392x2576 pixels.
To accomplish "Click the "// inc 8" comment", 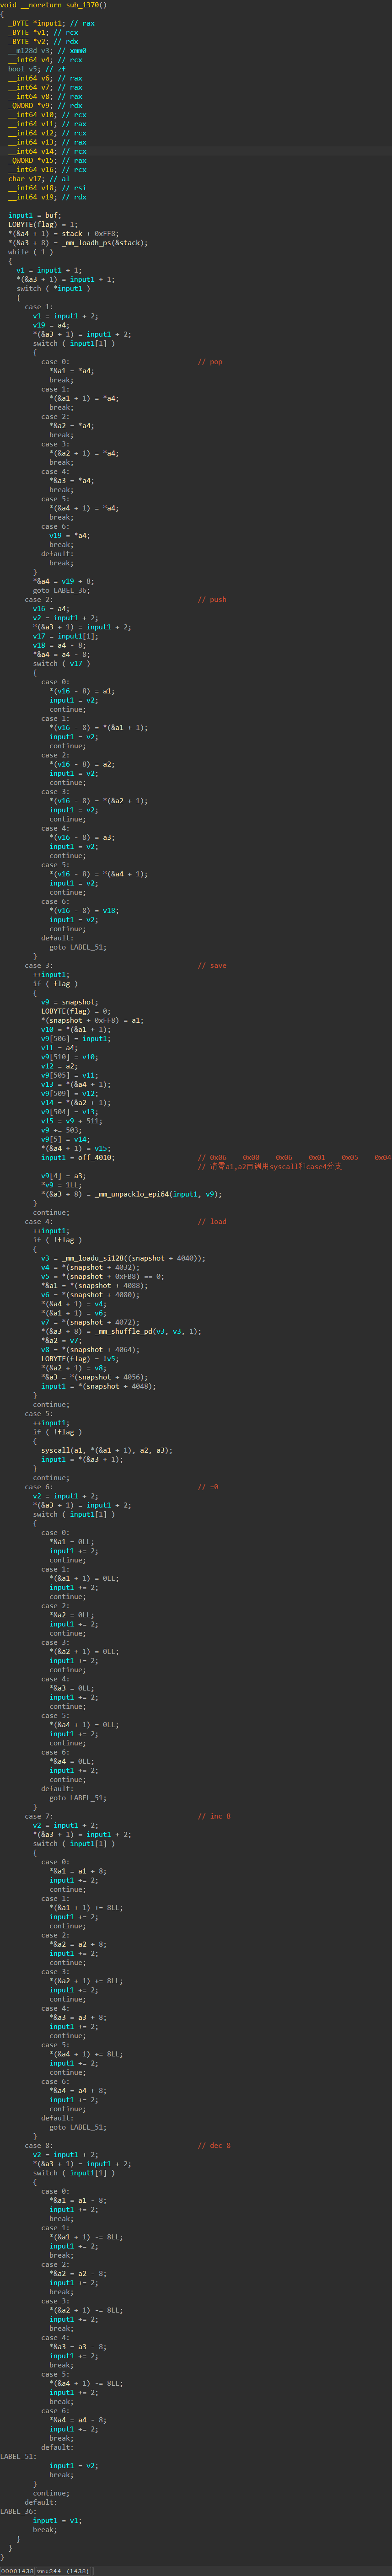I will [214, 1815].
